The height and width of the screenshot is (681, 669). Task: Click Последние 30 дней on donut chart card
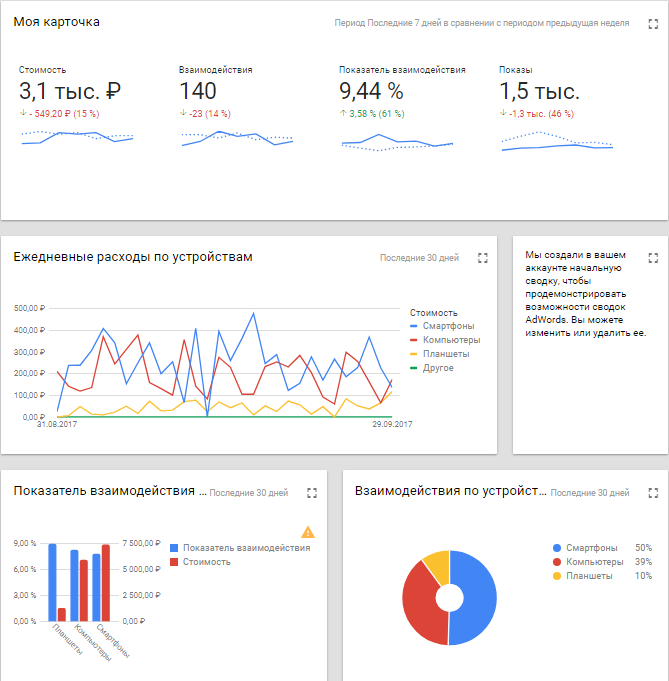click(590, 493)
